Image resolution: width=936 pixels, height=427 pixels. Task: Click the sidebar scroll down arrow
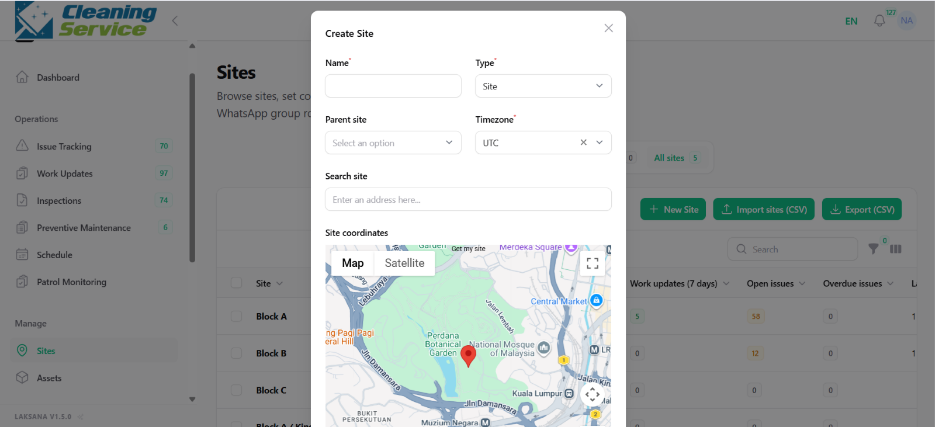[x=192, y=399]
